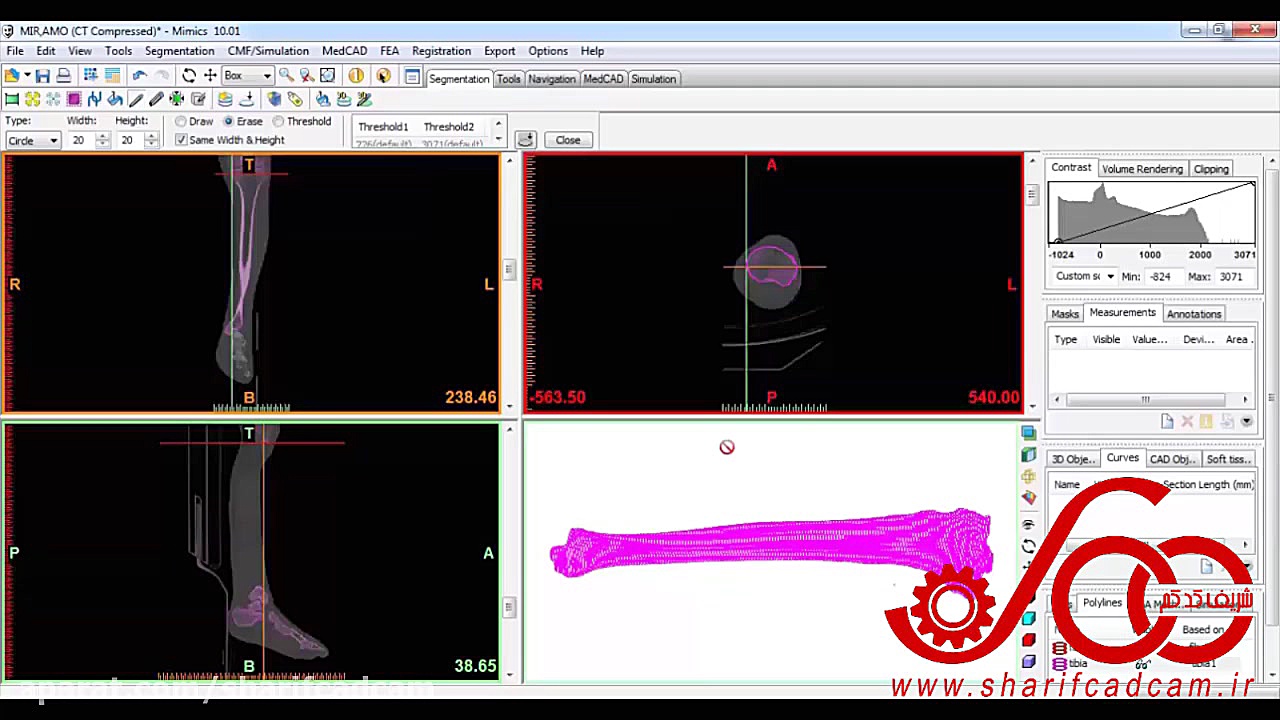Select the Edit Masks pencil icon
This screenshot has height=720, width=1280.
[136, 99]
